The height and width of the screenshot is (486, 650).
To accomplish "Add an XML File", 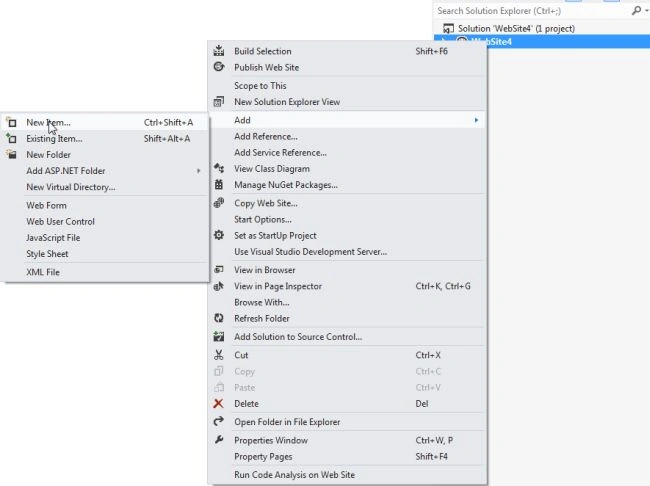I will (43, 272).
